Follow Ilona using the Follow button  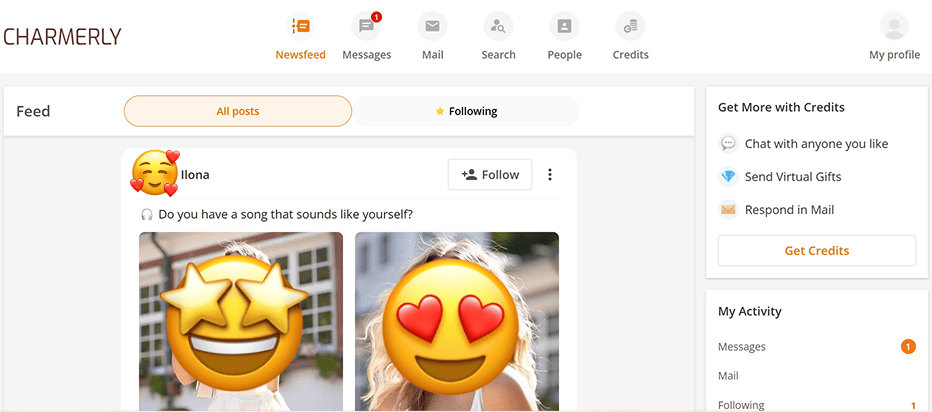tap(490, 175)
